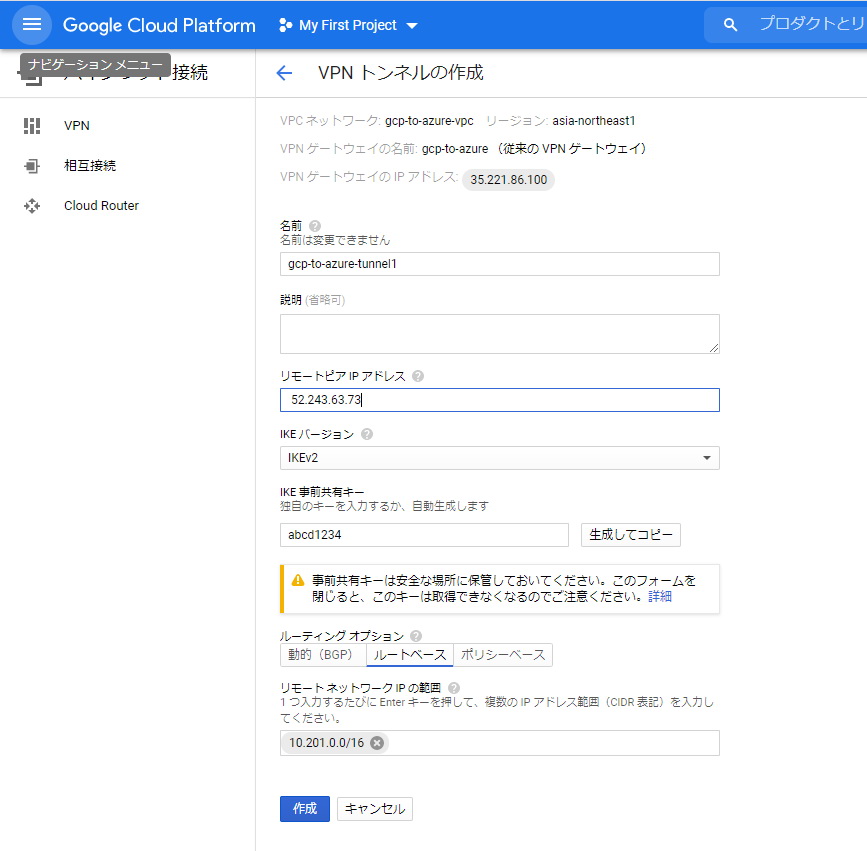Click the search magnifier icon
867x851 pixels.
click(730, 25)
